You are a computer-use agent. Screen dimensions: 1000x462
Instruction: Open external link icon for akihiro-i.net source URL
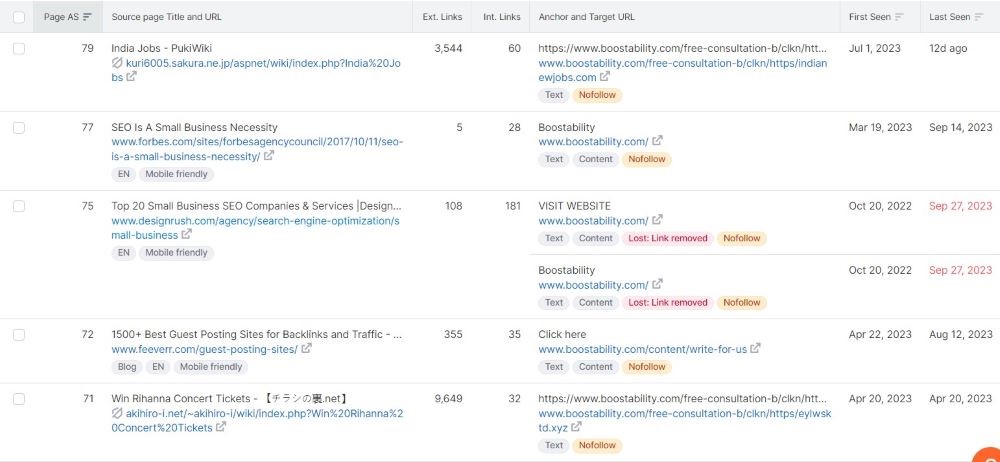[x=221, y=428]
